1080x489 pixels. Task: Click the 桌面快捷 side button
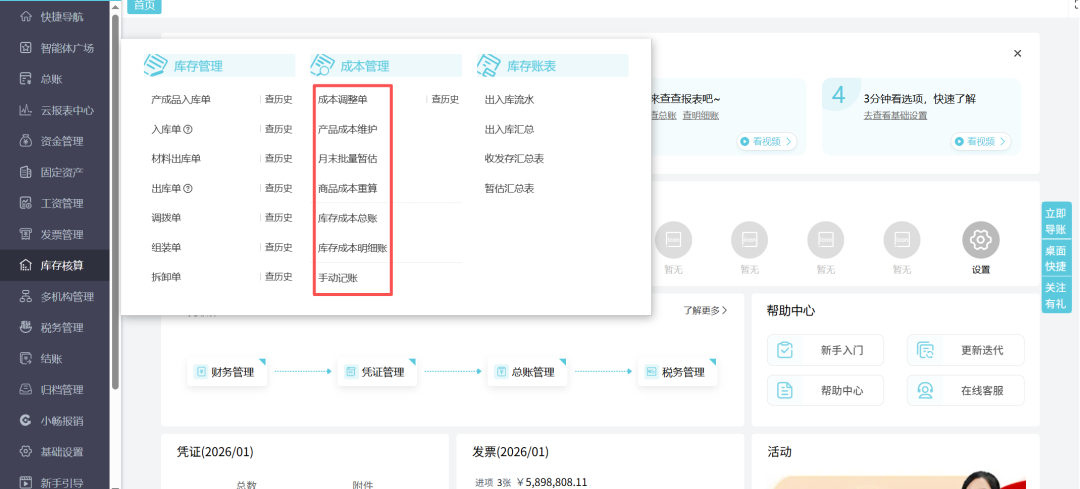[1055, 258]
